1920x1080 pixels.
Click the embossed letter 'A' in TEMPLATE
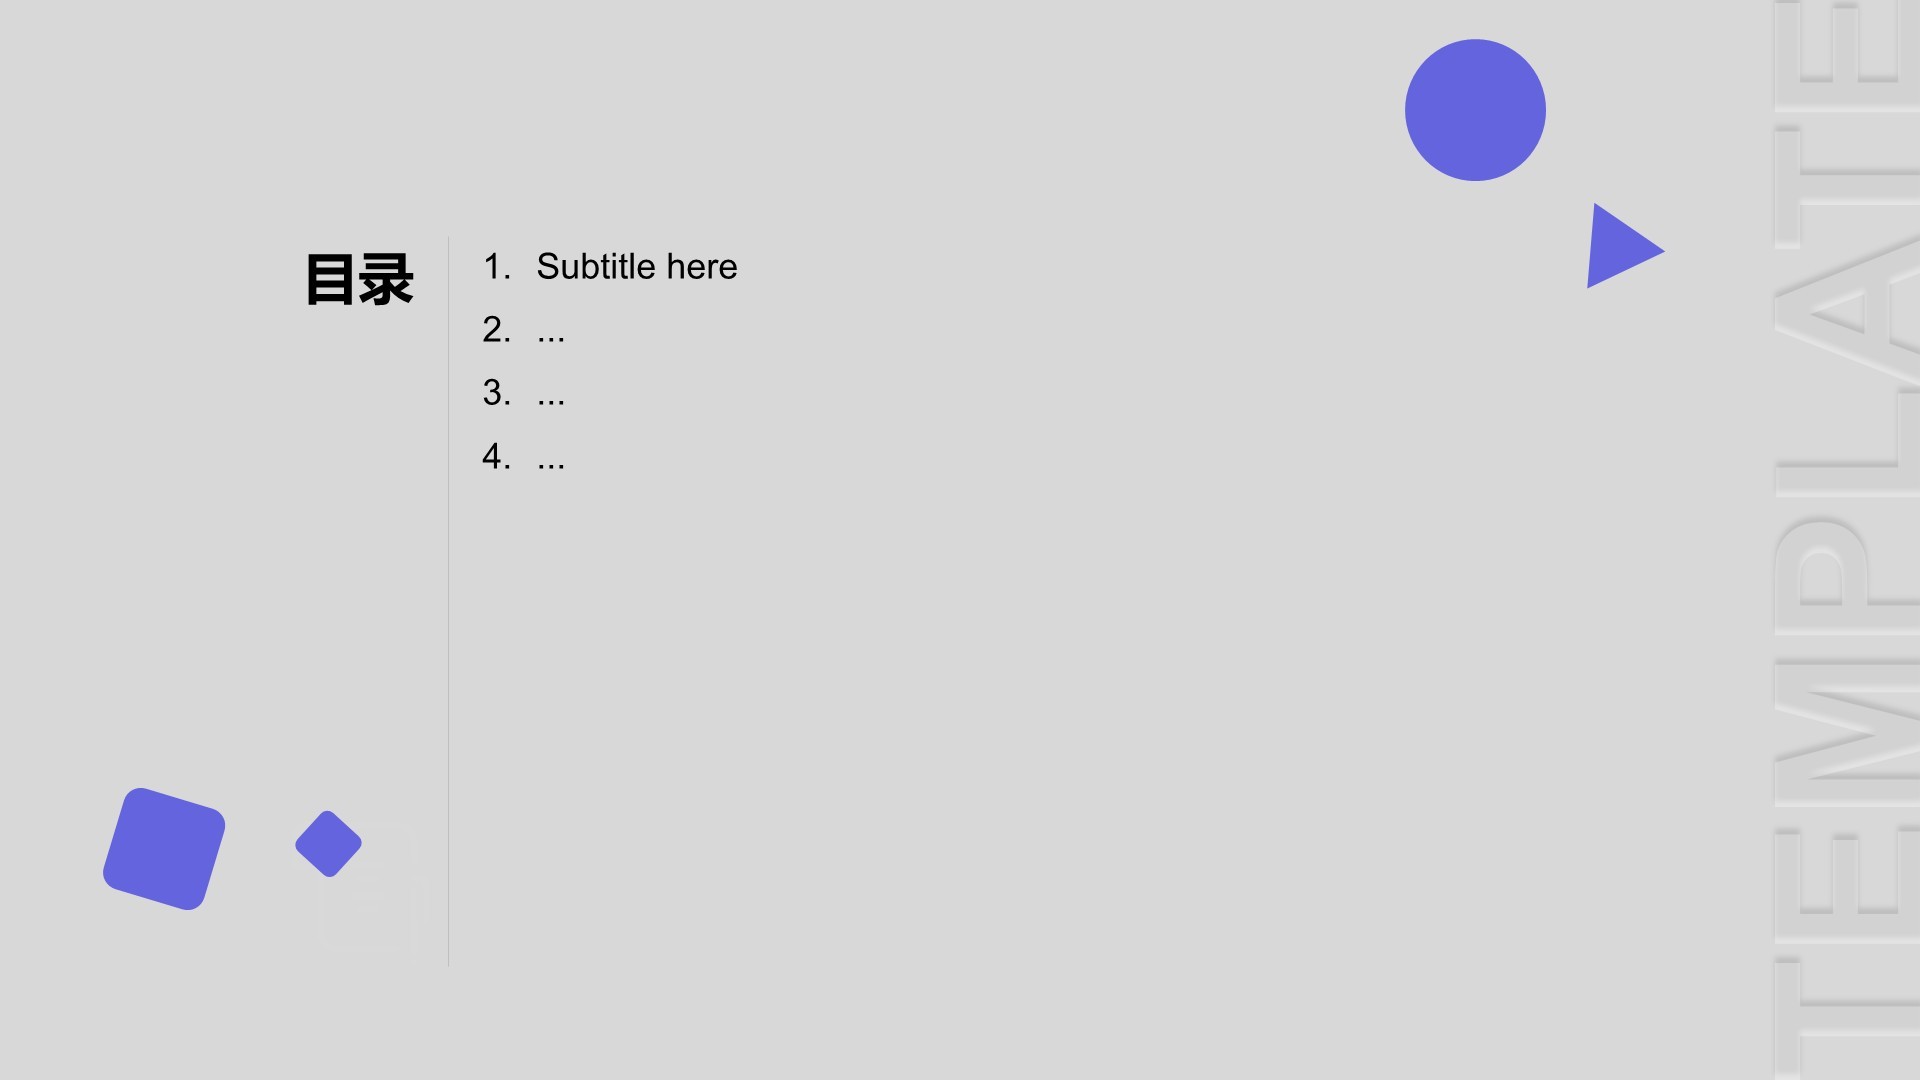pyautogui.click(x=1847, y=310)
